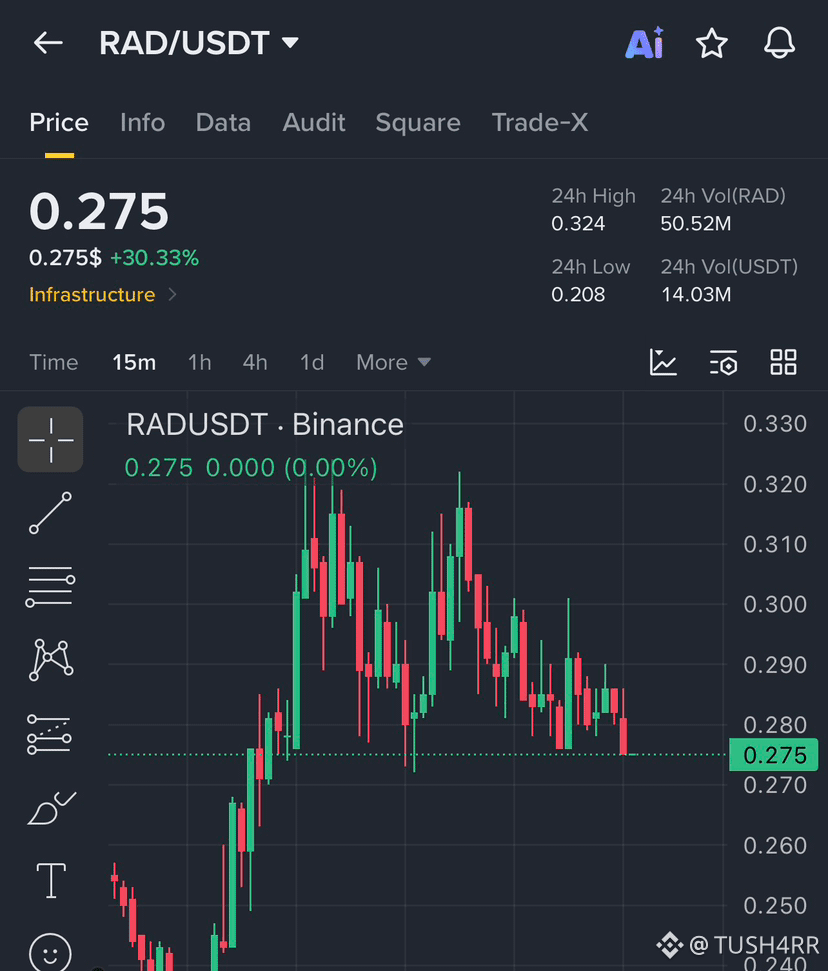Screen dimensions: 828x971
Task: Select the Time chart interval
Action: coord(54,362)
